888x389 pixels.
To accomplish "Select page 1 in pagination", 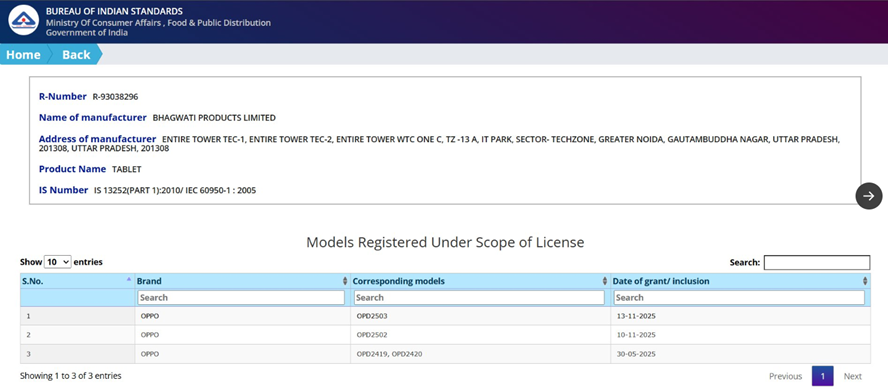I will pyautogui.click(x=822, y=376).
